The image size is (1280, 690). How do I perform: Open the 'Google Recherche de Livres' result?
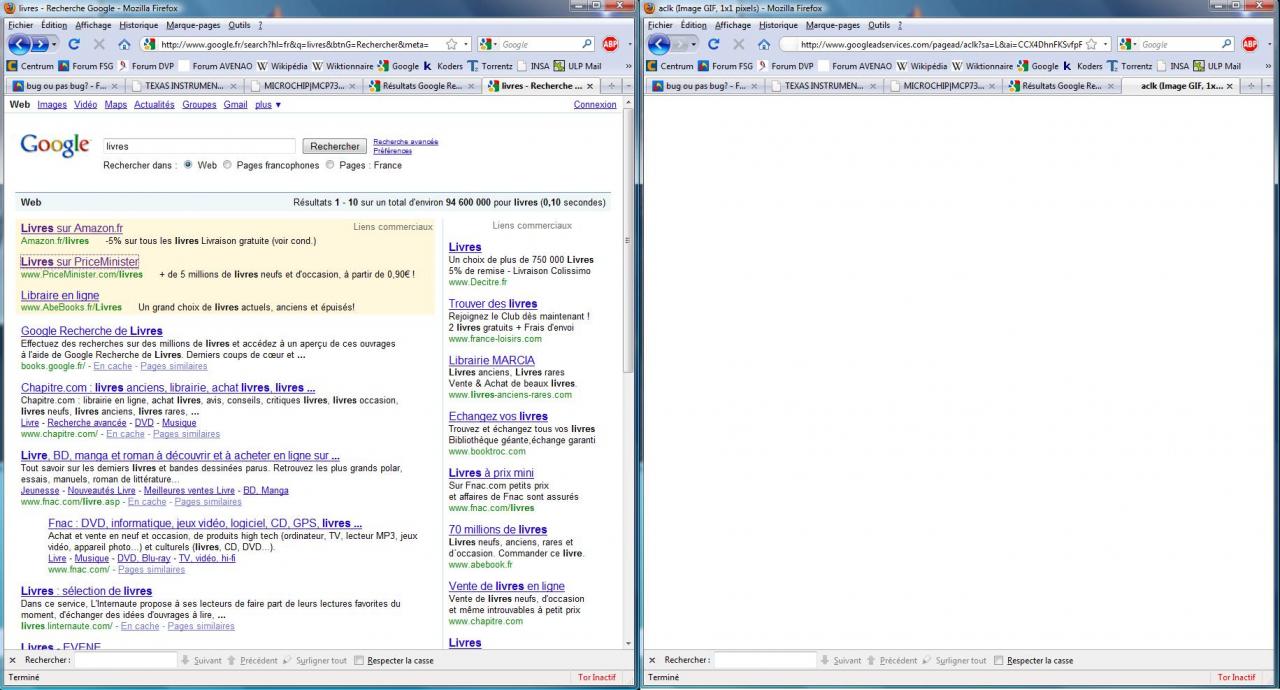tap(91, 331)
